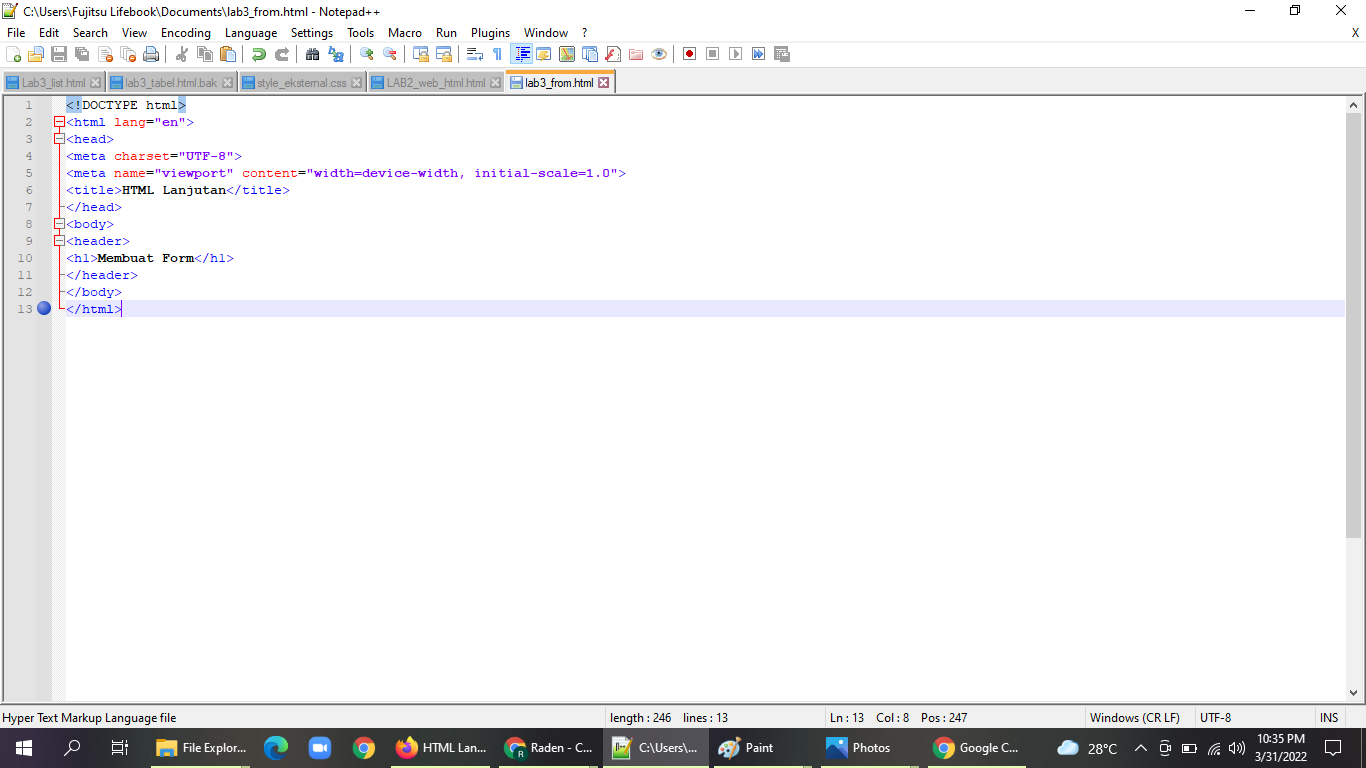This screenshot has width=1366, height=768.
Task: Toggle the Function List toolbar icon
Action: tap(613, 54)
